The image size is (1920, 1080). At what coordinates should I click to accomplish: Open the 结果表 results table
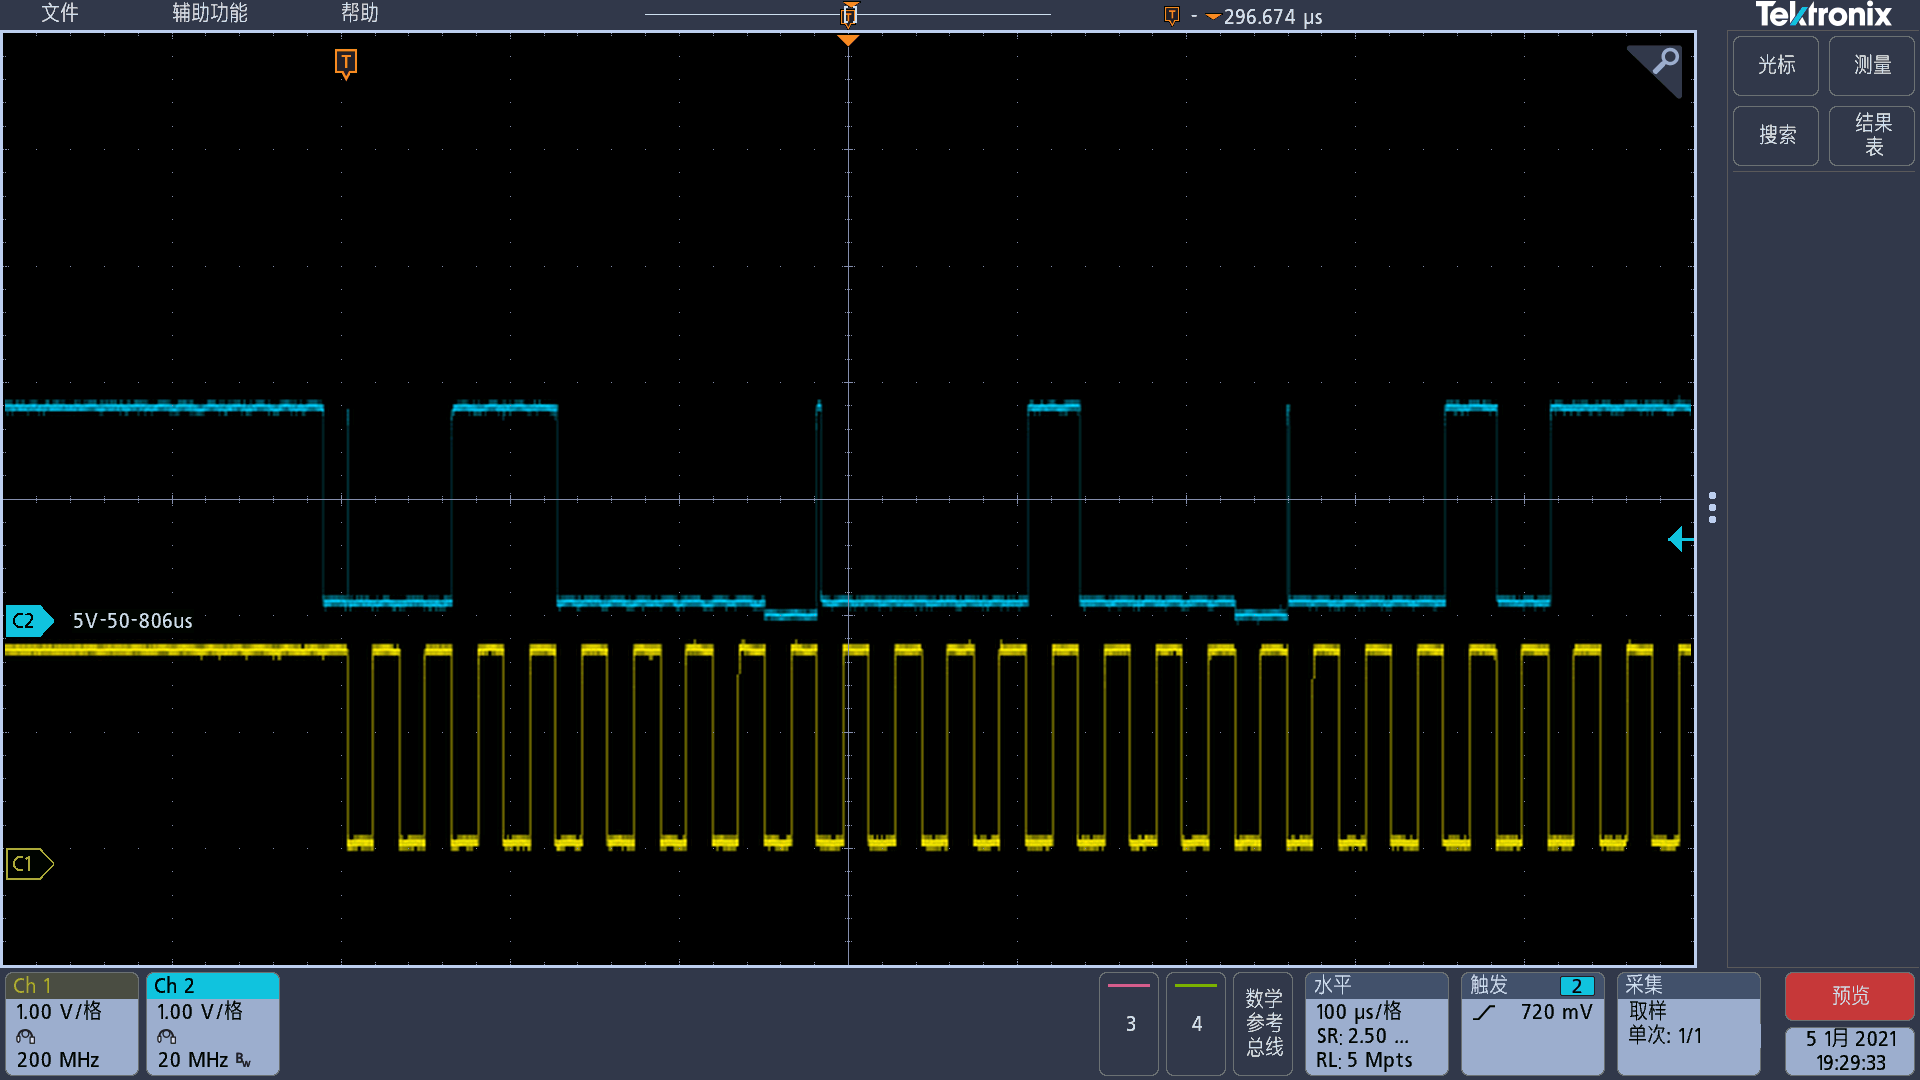click(x=1871, y=136)
